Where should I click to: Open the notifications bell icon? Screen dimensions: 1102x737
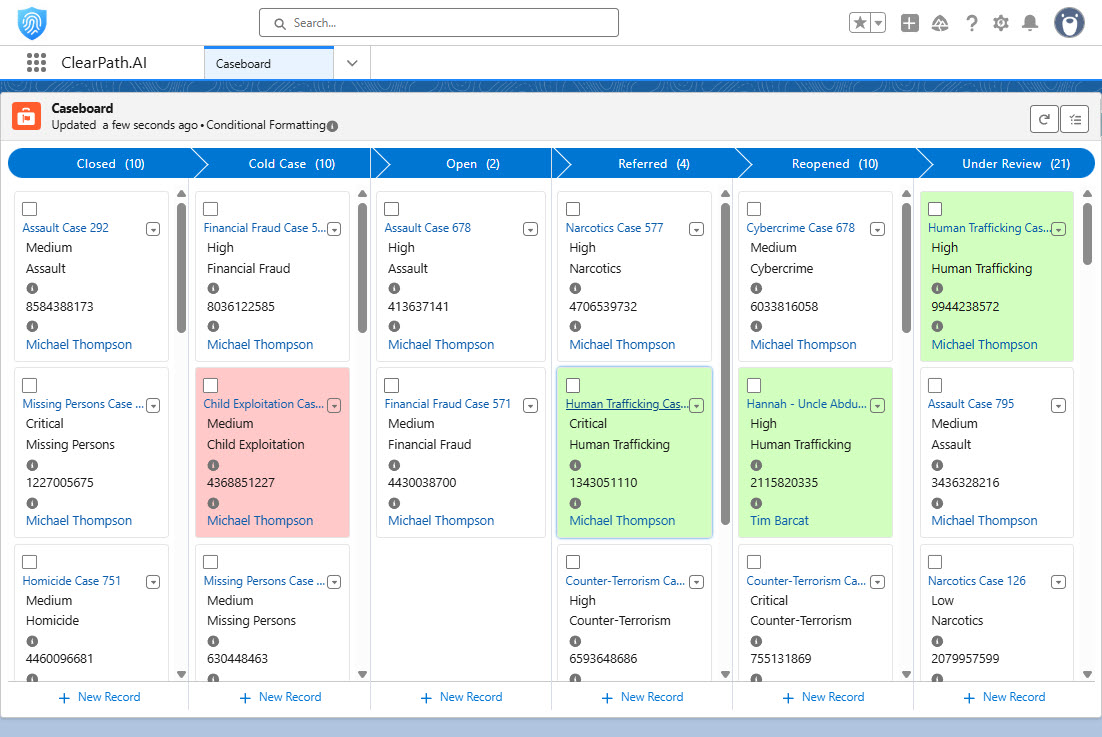point(1030,23)
